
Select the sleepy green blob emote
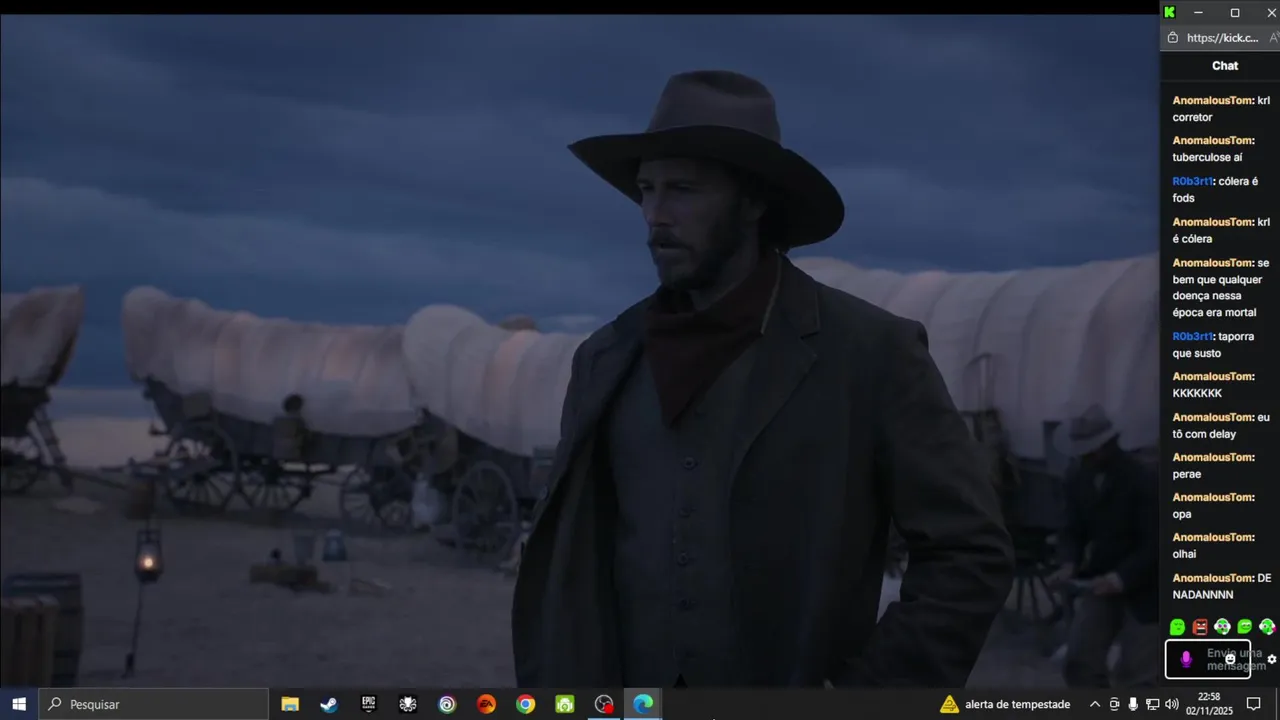click(1178, 627)
